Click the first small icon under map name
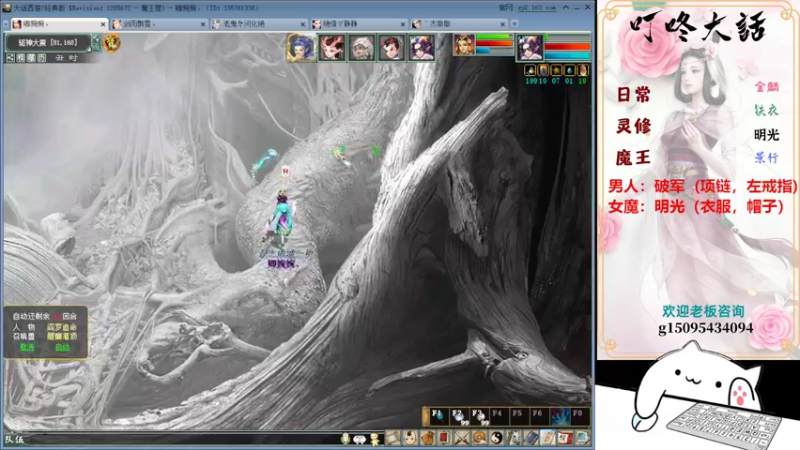Screen dimensions: 800x450 (x=11, y=58)
